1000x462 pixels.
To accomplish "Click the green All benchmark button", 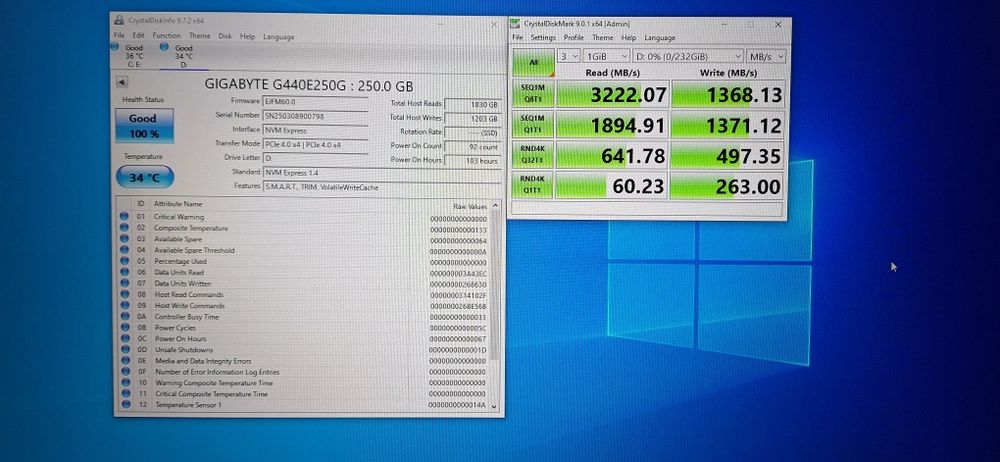I will click(534, 63).
